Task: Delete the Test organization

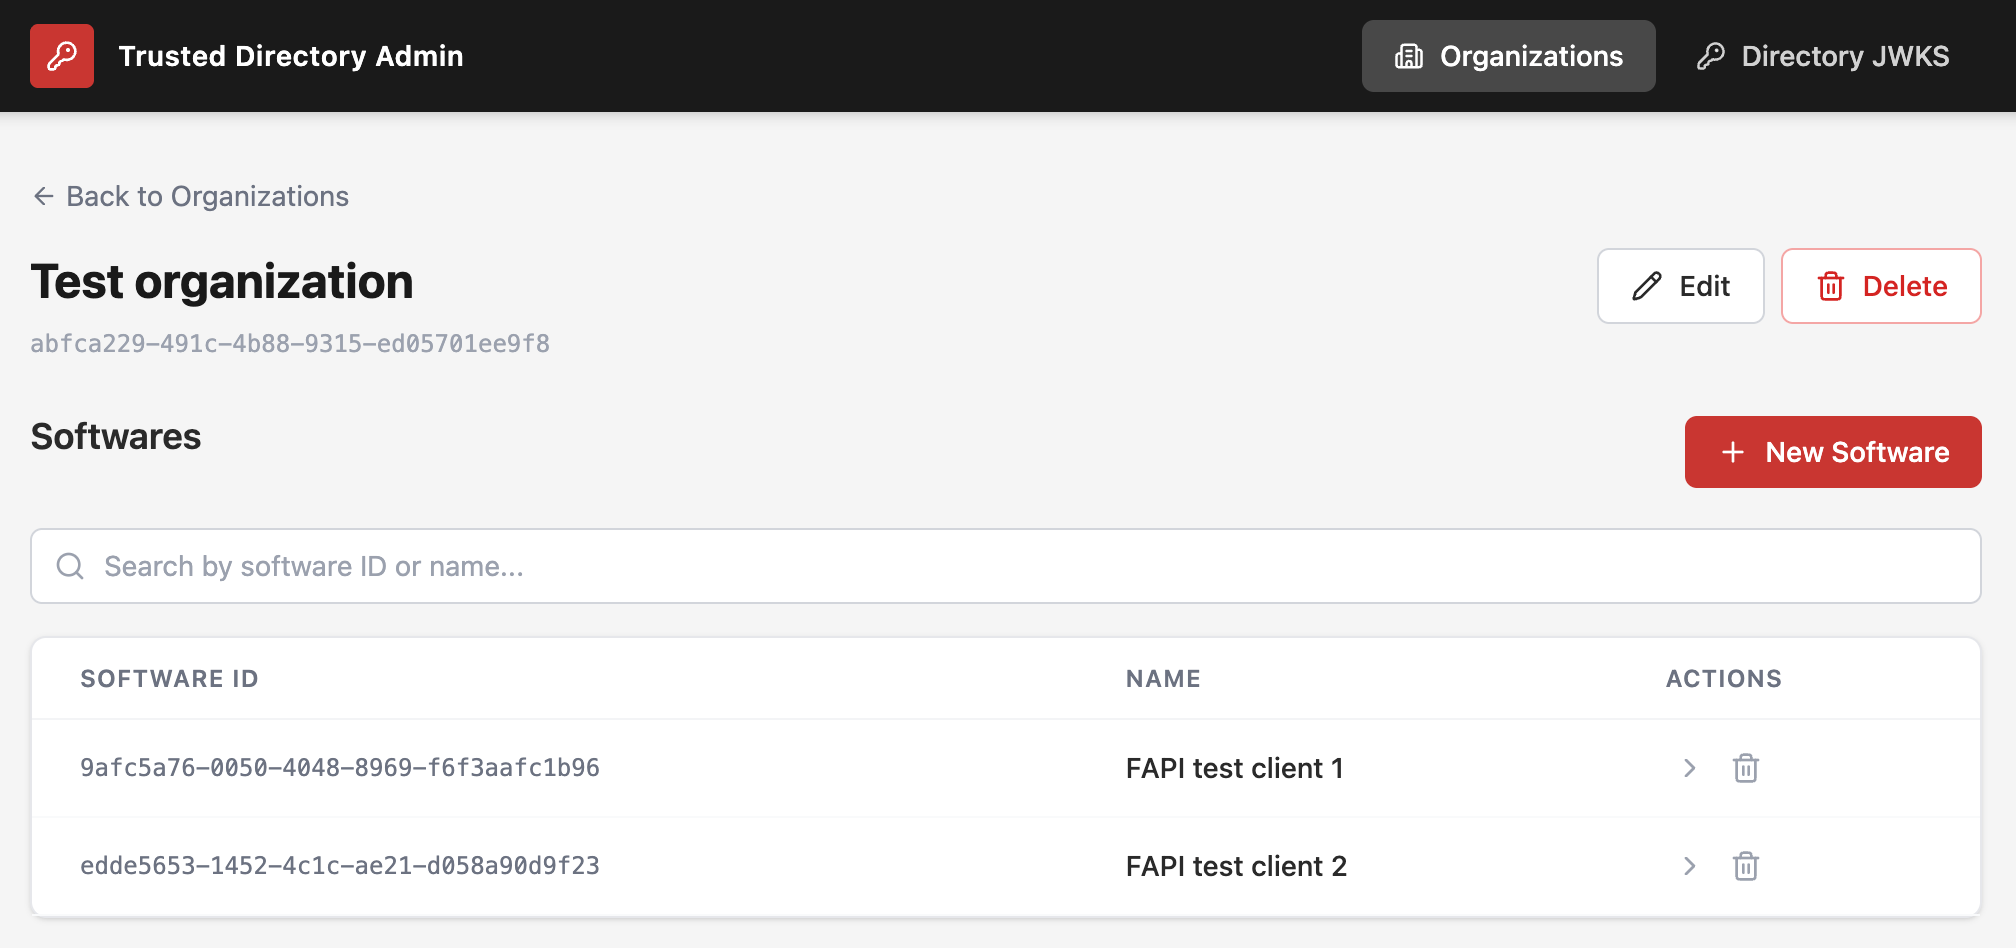Action: 1881,286
